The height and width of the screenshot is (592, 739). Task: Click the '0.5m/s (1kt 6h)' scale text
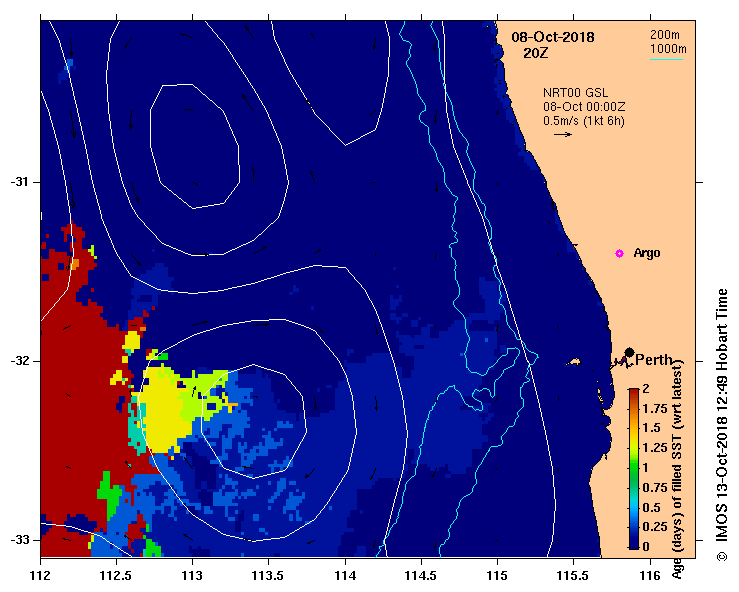coord(583,121)
